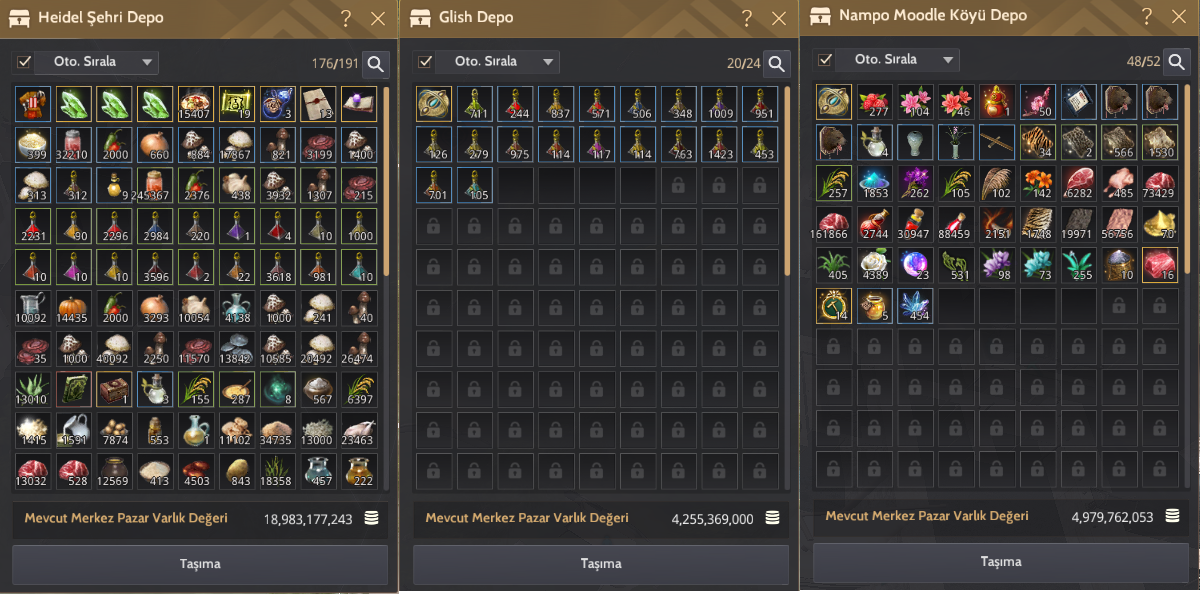1201x594 pixels.
Task: Toggle Oto. Sırala checkbox in Nampo Moodle Depo
Action: pyautogui.click(x=825, y=60)
